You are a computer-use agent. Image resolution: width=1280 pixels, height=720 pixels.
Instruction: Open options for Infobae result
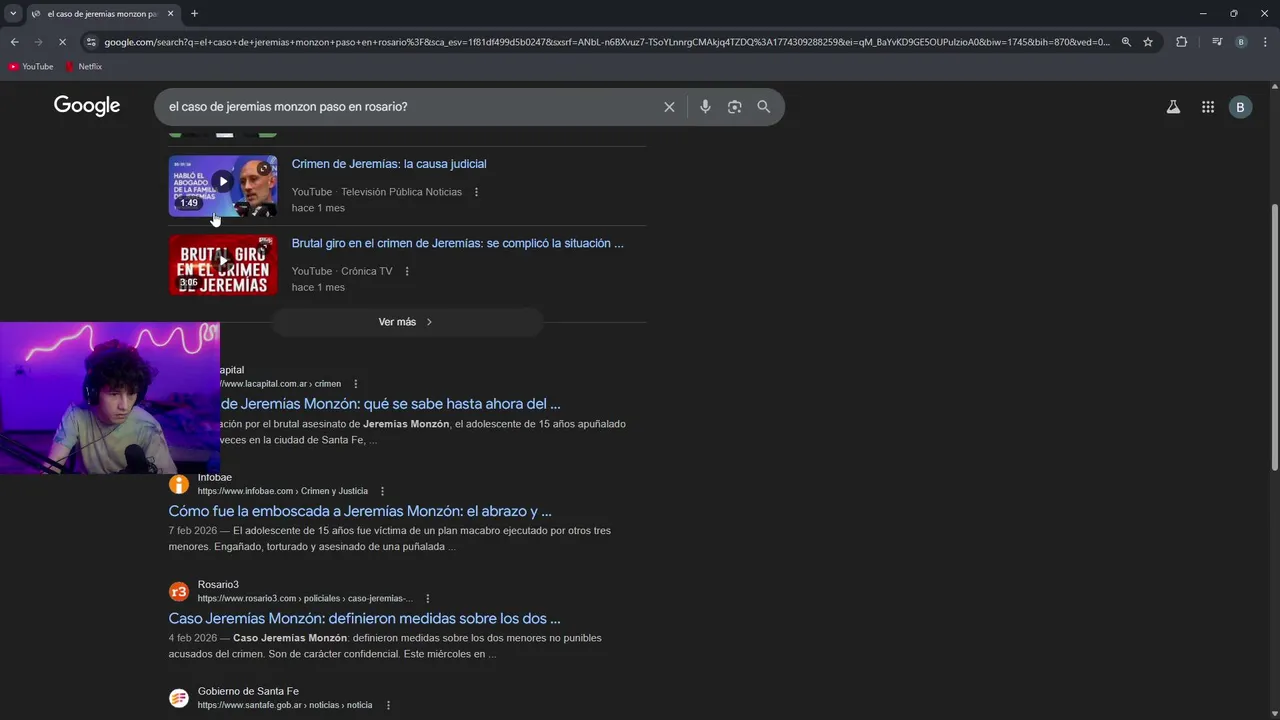tap(382, 491)
